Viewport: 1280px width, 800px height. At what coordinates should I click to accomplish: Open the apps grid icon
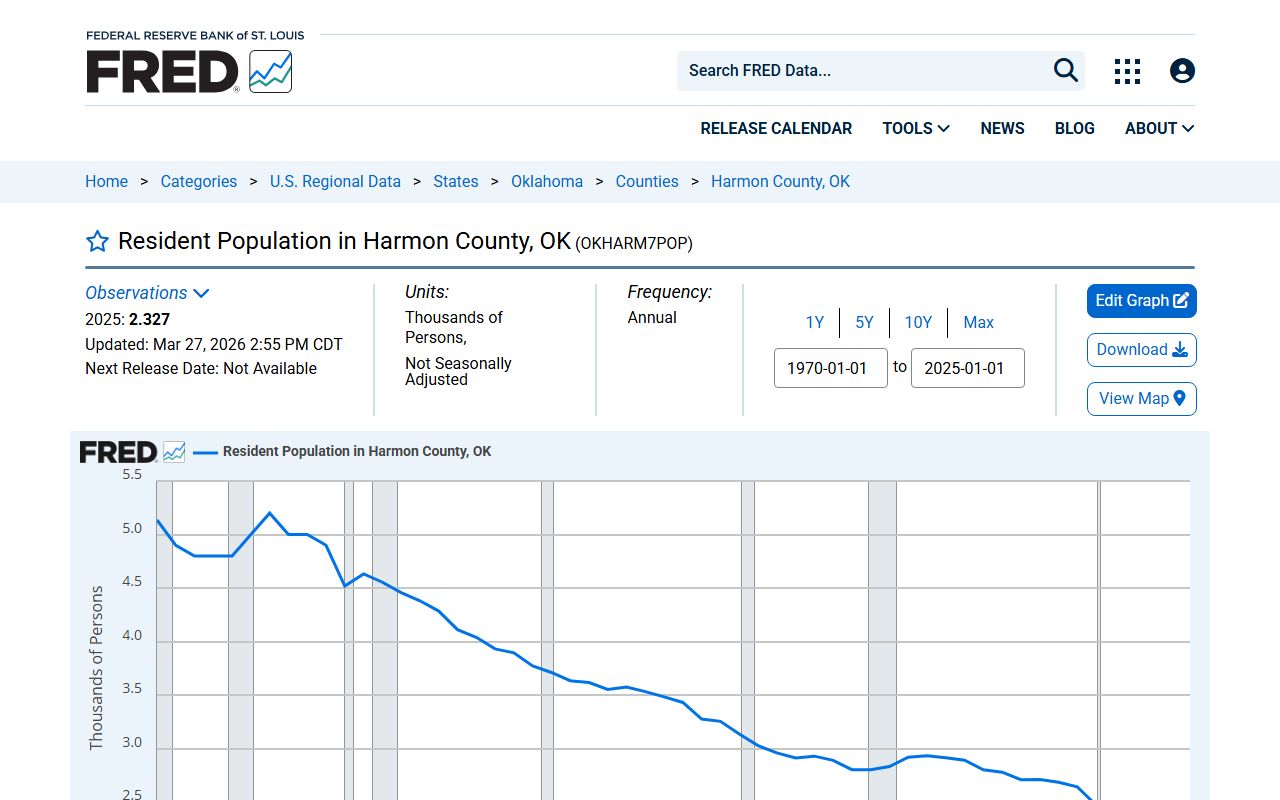[x=1127, y=71]
